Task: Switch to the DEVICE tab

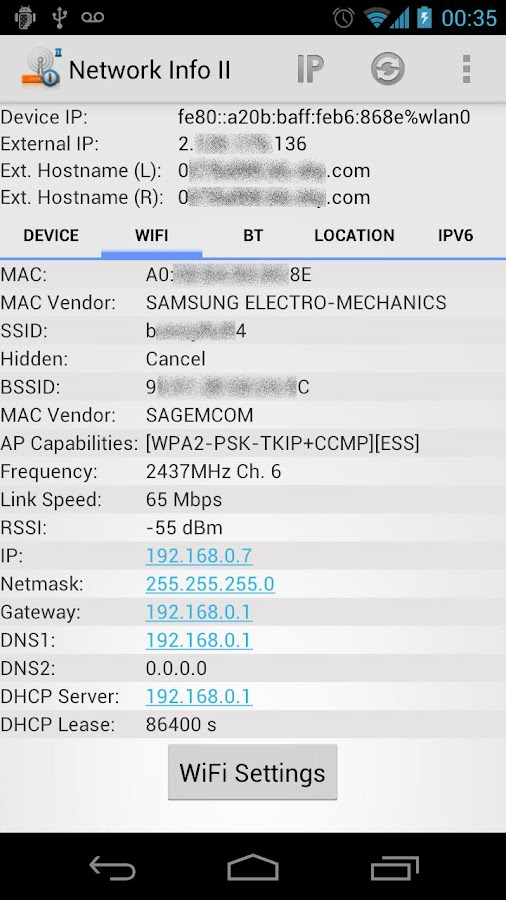Action: 50,235
